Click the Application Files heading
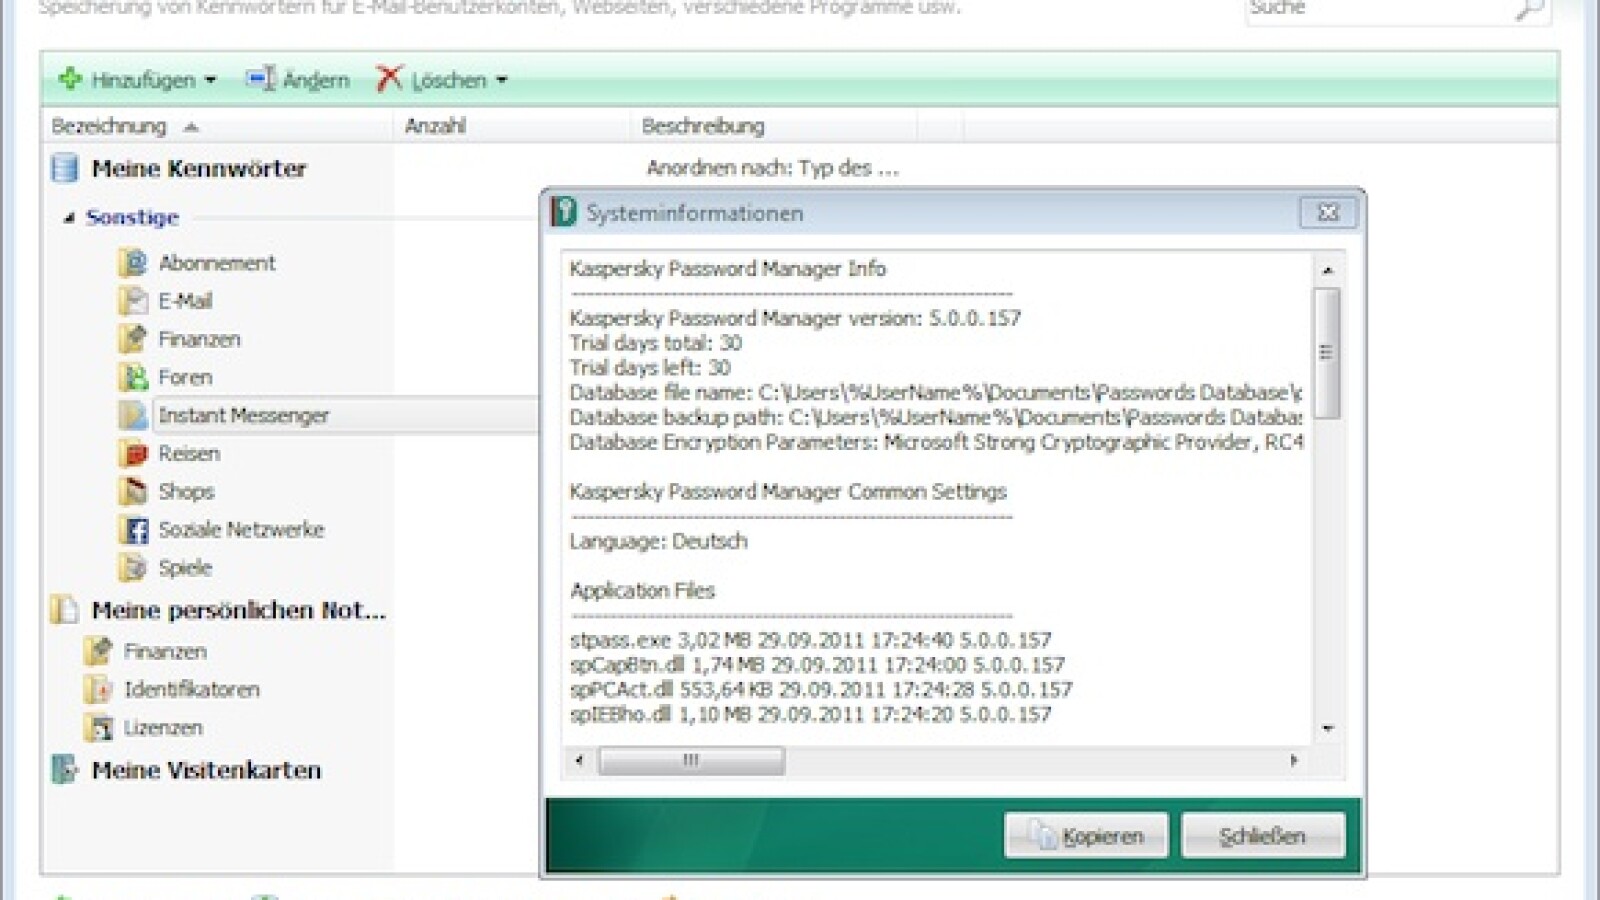Image resolution: width=1600 pixels, height=900 pixels. point(642,590)
